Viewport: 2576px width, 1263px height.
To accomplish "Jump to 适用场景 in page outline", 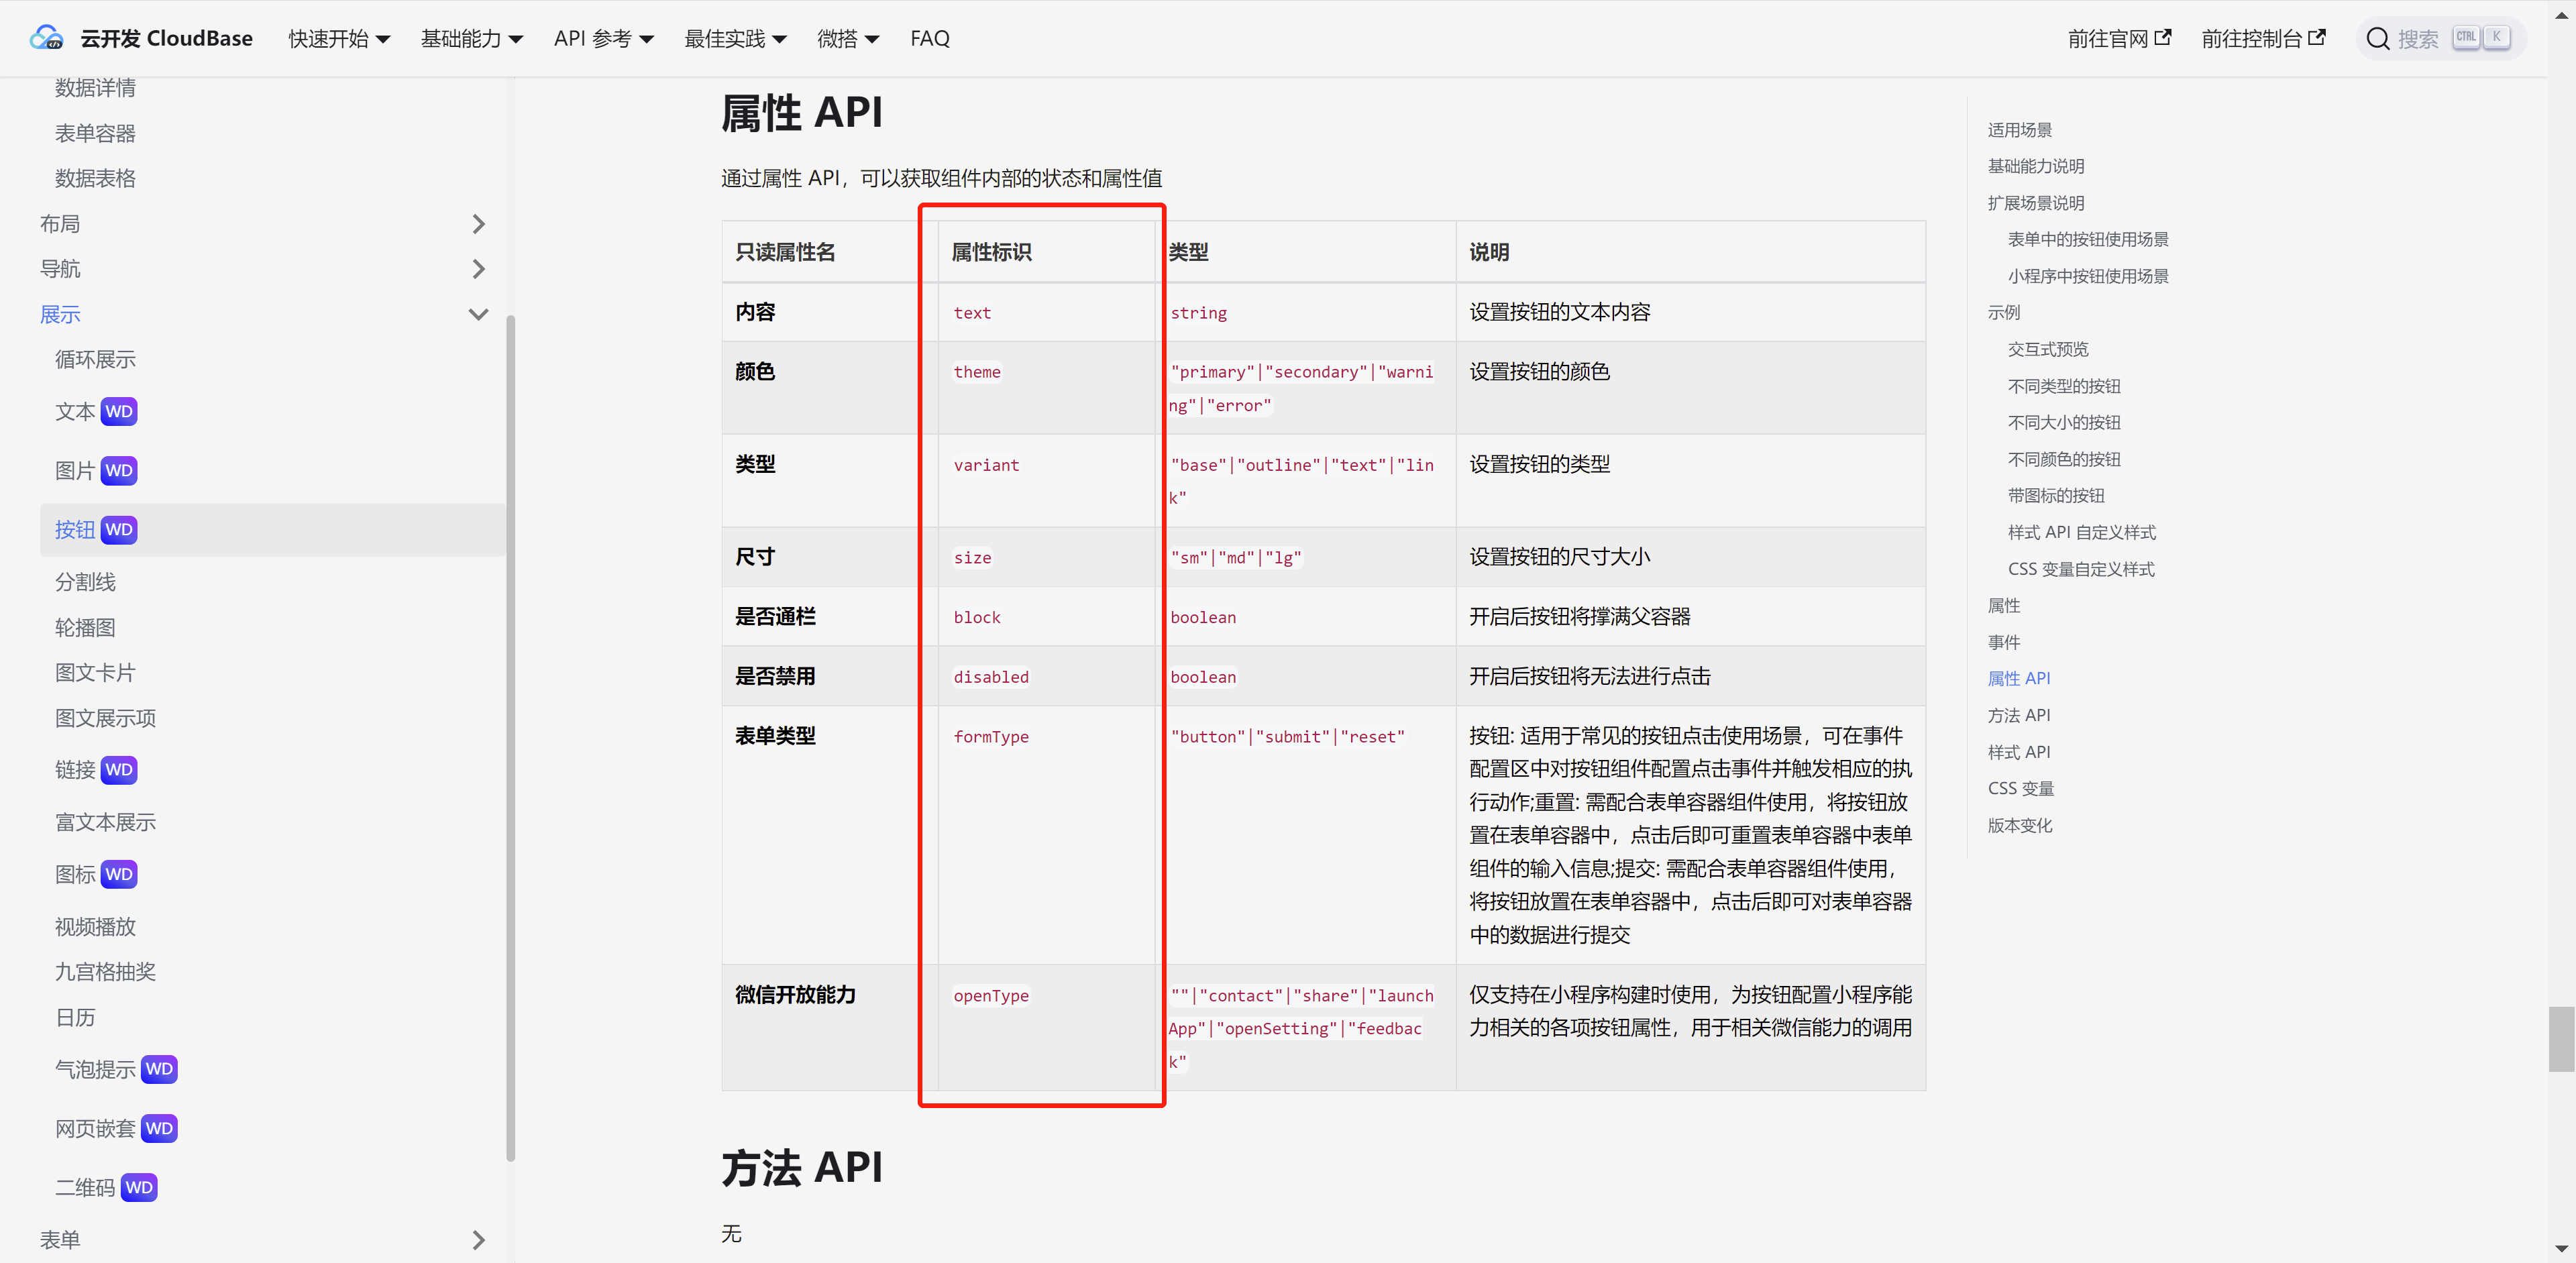I will click(x=2019, y=130).
